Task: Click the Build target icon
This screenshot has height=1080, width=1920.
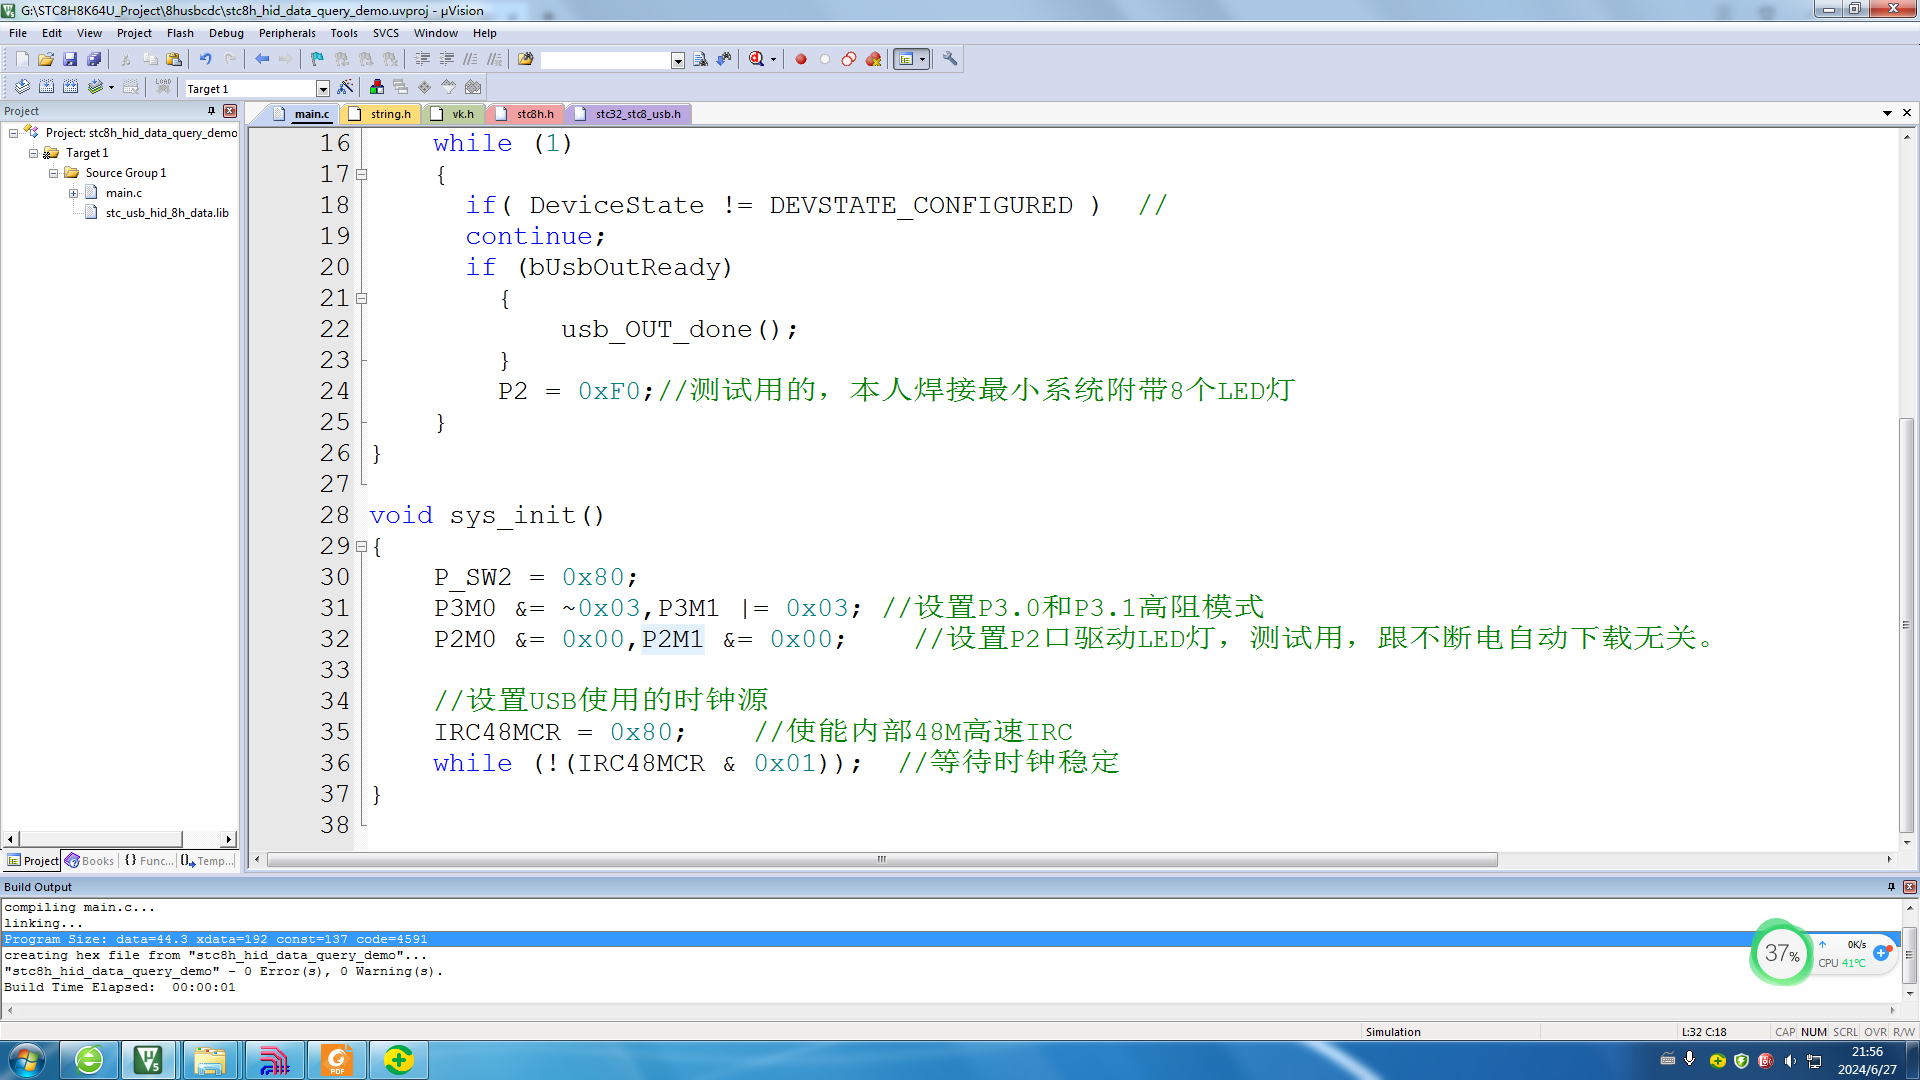Action: click(x=46, y=88)
